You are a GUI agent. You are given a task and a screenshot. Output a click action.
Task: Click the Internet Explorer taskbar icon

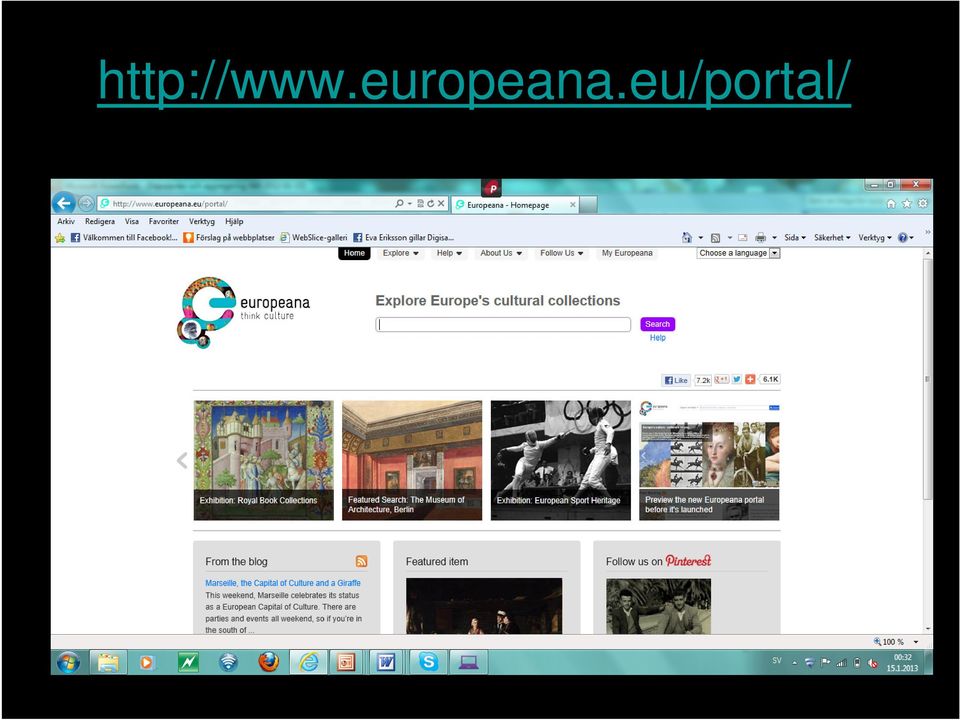pos(309,662)
